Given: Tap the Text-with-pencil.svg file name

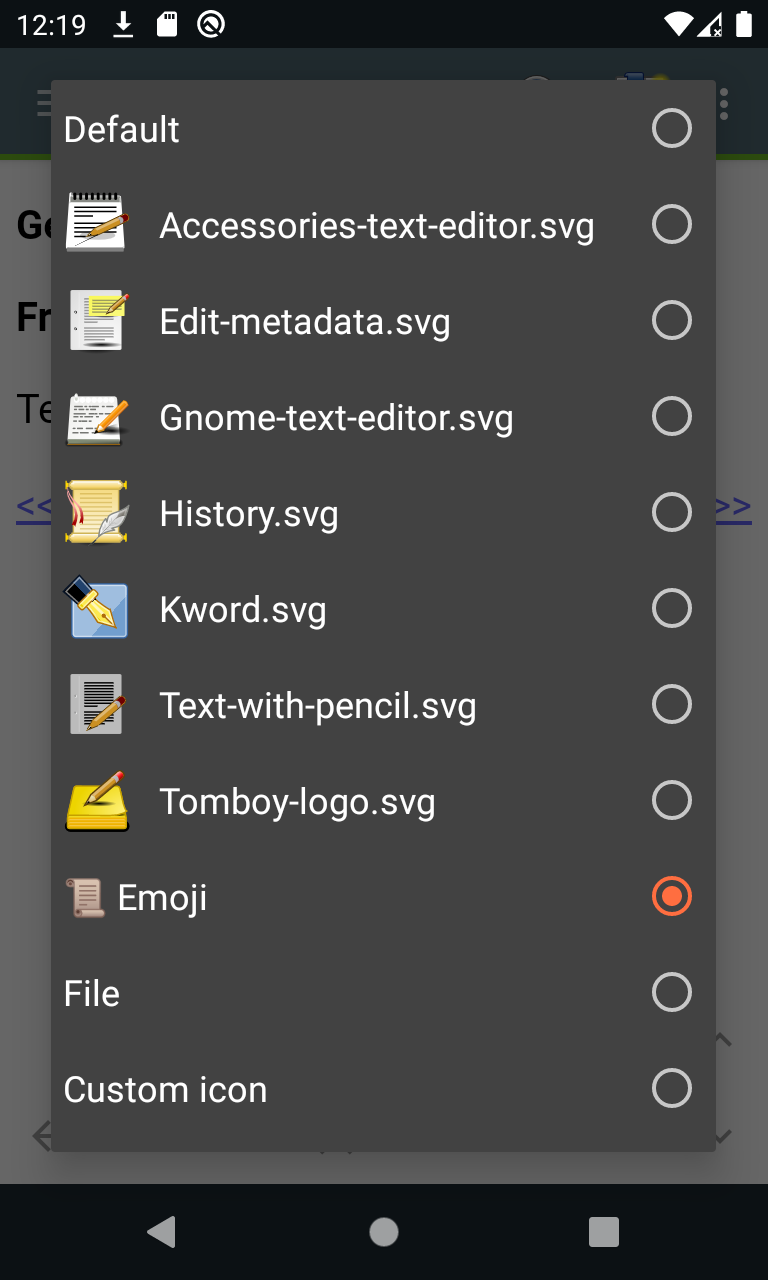Looking at the screenshot, I should (318, 706).
